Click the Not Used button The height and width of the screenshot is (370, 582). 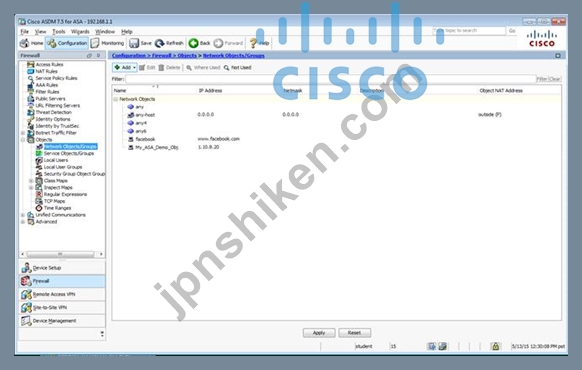pyautogui.click(x=238, y=68)
